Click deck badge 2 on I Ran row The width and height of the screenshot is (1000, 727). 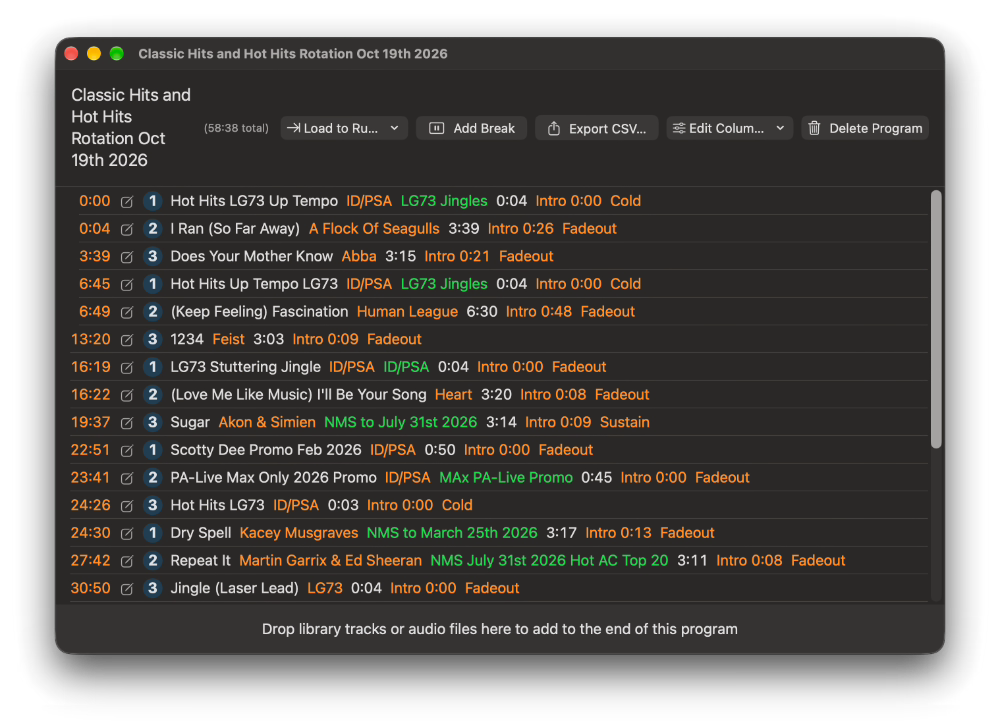pyautogui.click(x=152, y=228)
